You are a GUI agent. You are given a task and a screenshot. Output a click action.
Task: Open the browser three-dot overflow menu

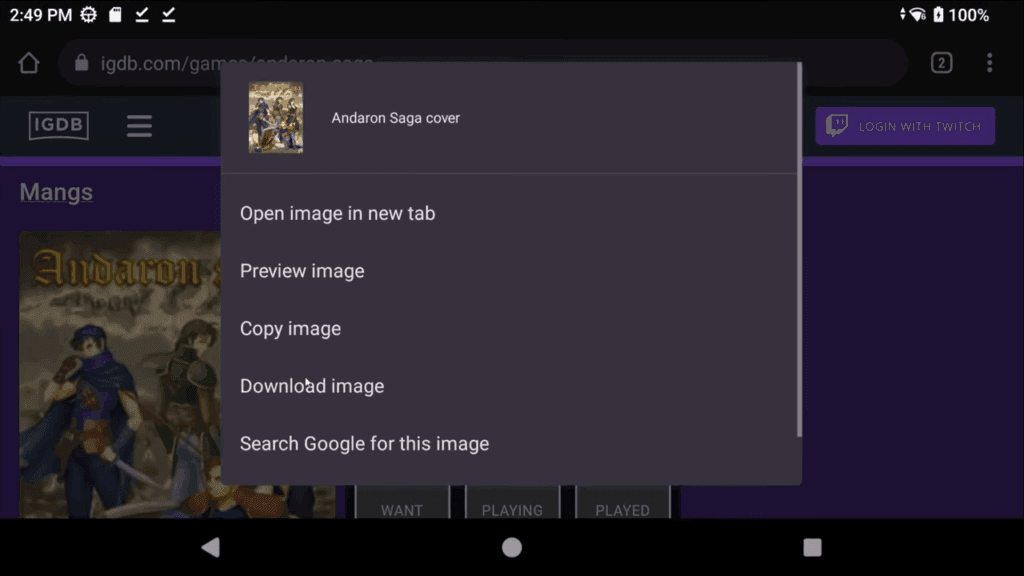[989, 63]
